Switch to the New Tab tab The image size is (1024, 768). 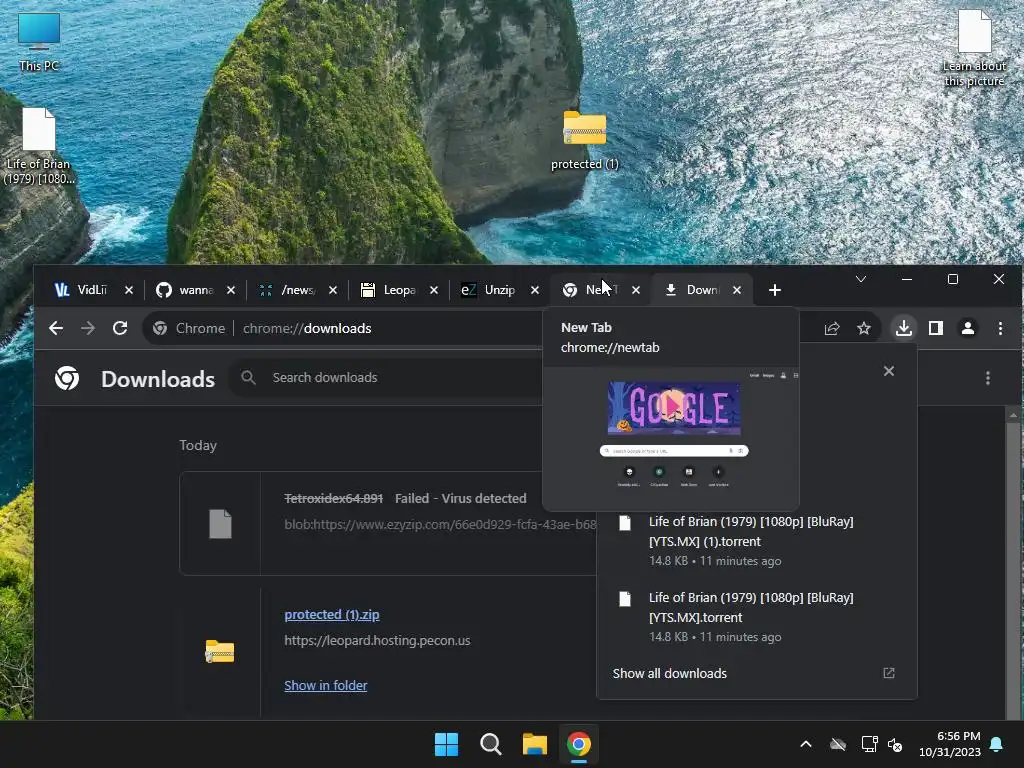(590, 289)
